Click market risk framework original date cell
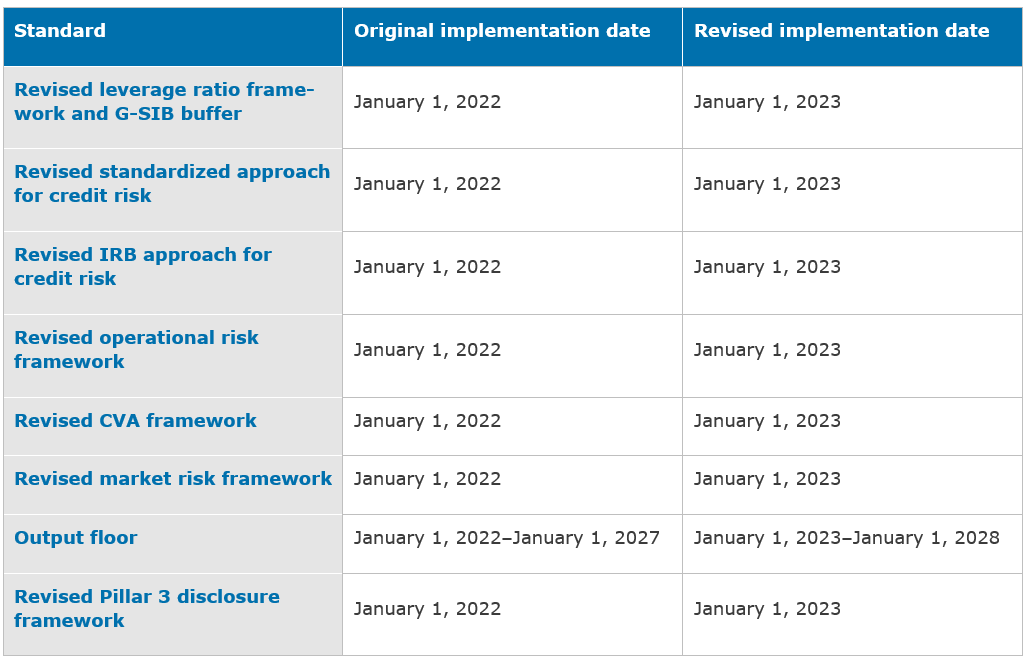Screen dimensions: 1028x657 (427, 479)
